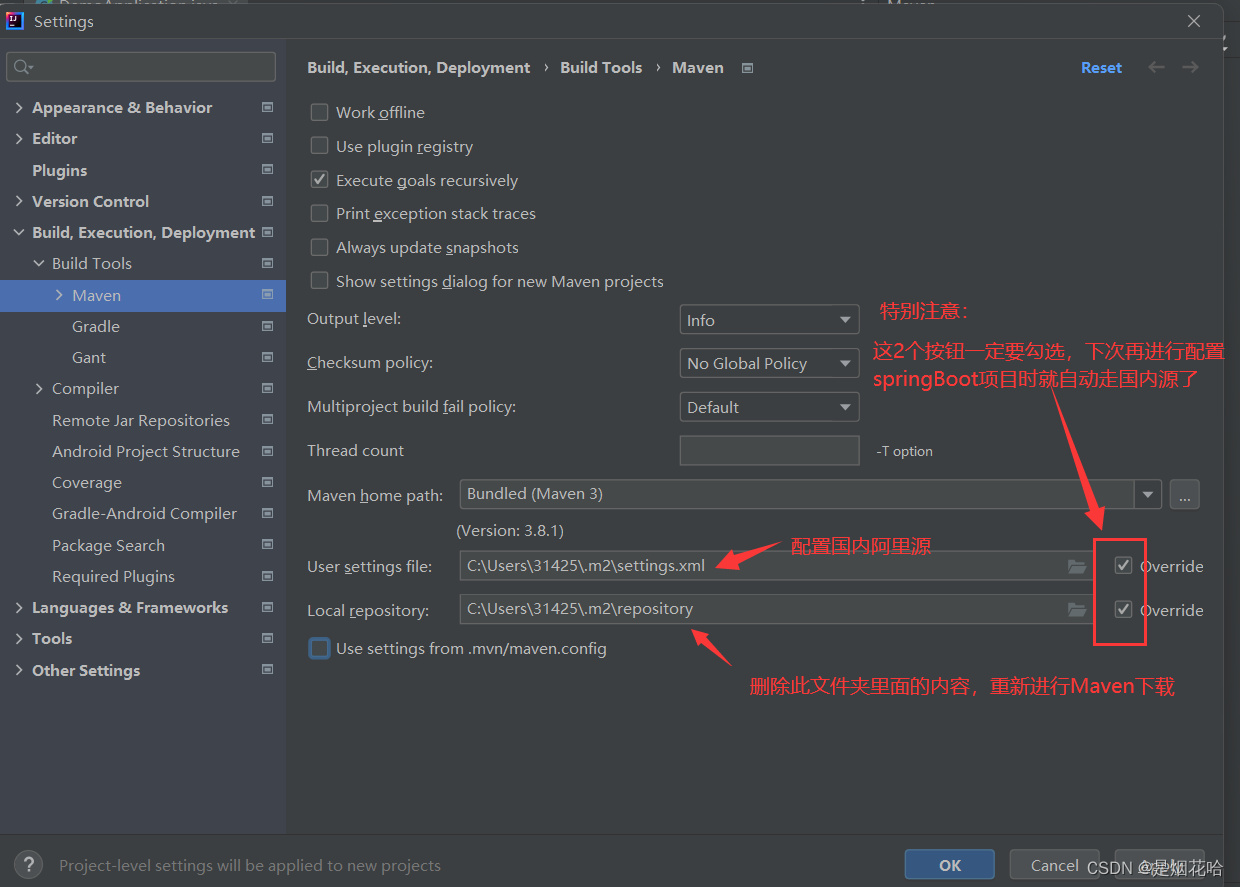This screenshot has width=1240, height=887.
Task: Expand the Appearance & Behavior section
Action: pos(19,107)
